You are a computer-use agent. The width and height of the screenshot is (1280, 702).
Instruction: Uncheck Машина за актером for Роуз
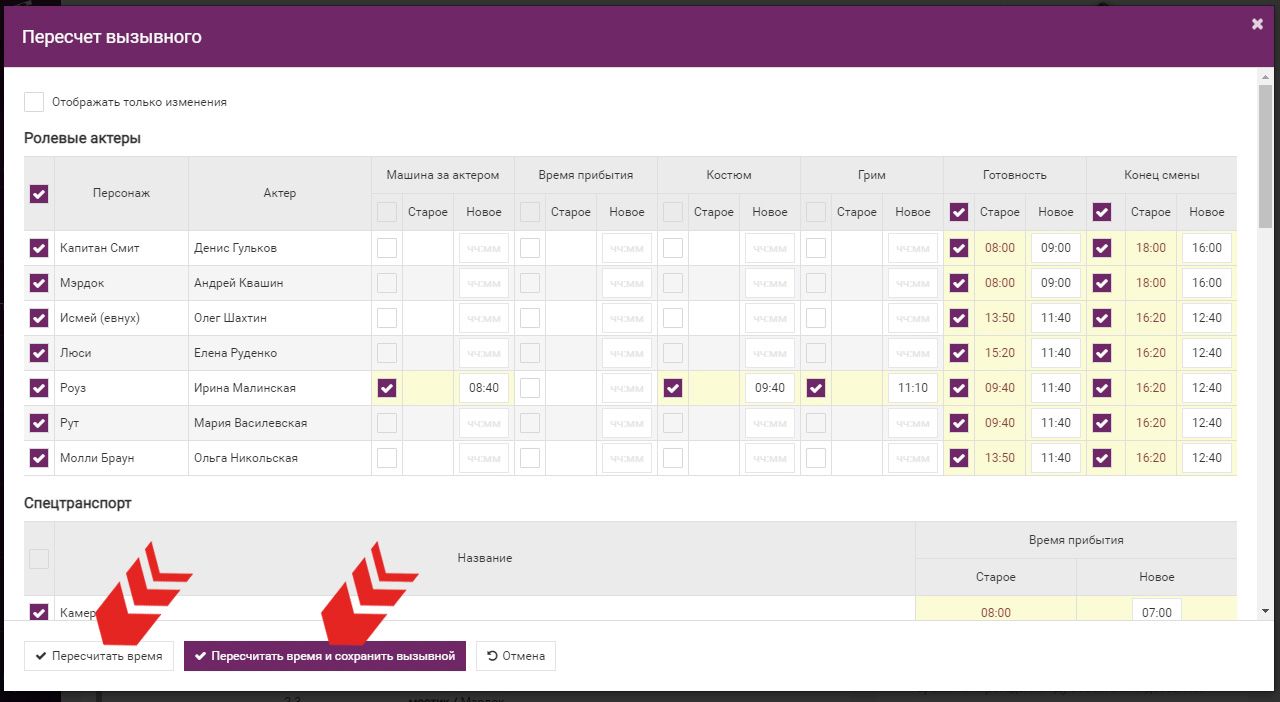pos(387,388)
